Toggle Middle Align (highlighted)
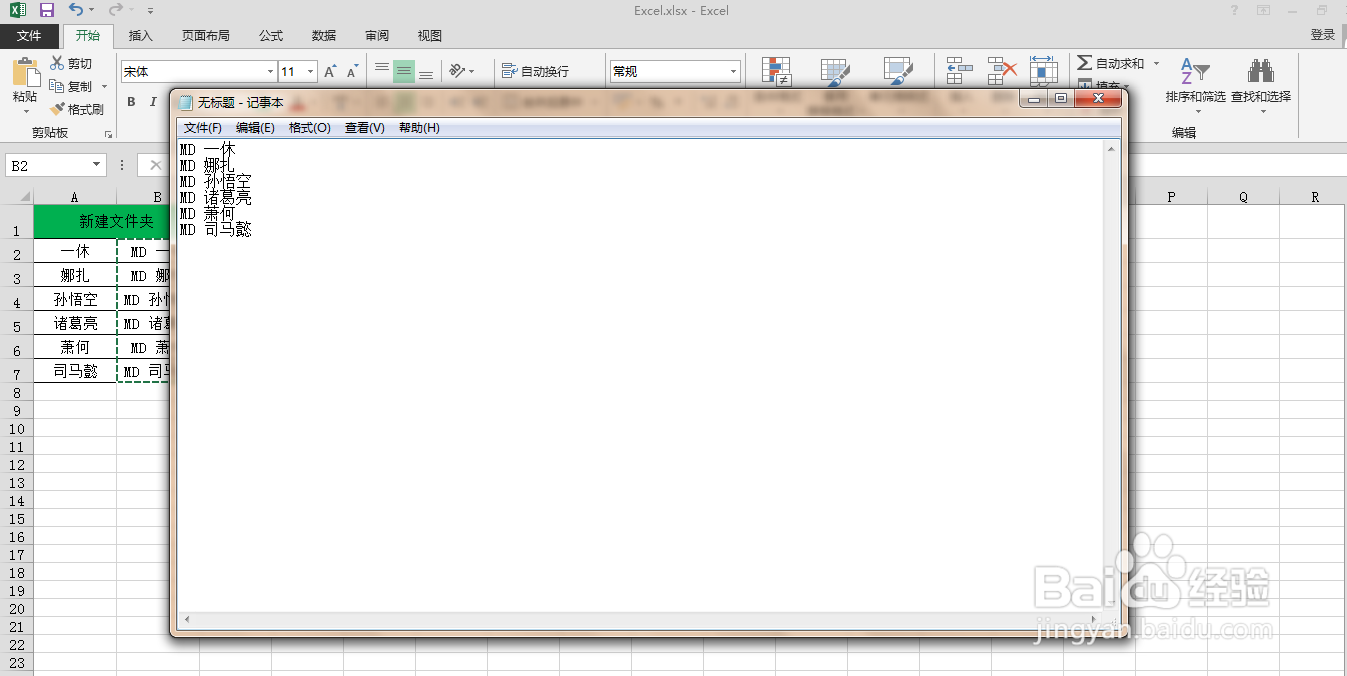The image size is (1347, 676). point(404,71)
